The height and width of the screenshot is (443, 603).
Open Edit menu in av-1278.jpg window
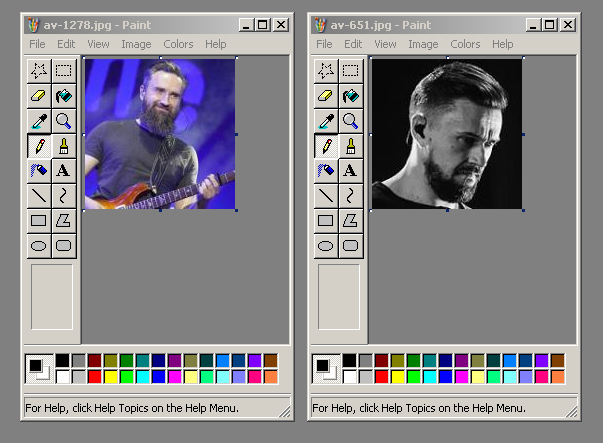66,44
